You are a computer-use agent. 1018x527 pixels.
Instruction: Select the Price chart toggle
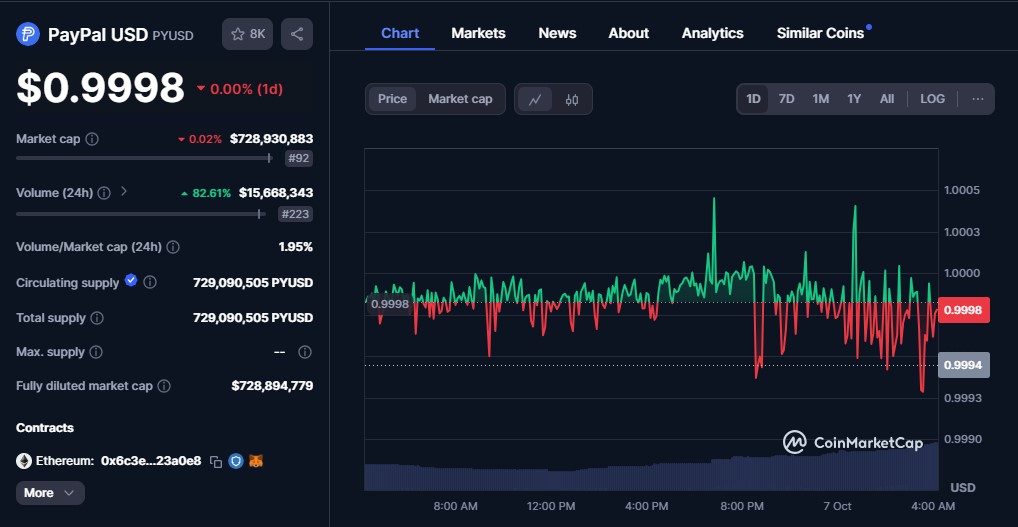(392, 99)
